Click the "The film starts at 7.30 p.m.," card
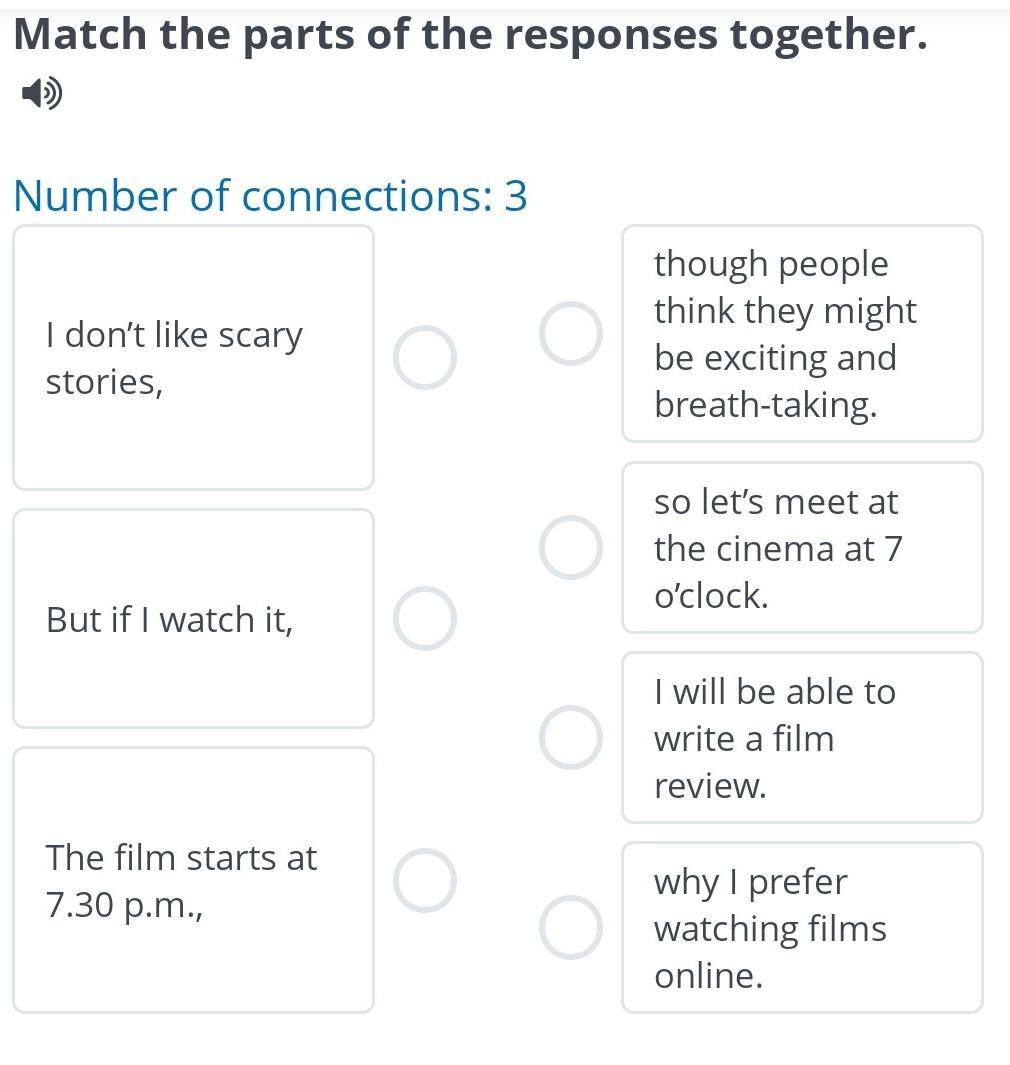The width and height of the screenshot is (1010, 1065). (x=194, y=880)
